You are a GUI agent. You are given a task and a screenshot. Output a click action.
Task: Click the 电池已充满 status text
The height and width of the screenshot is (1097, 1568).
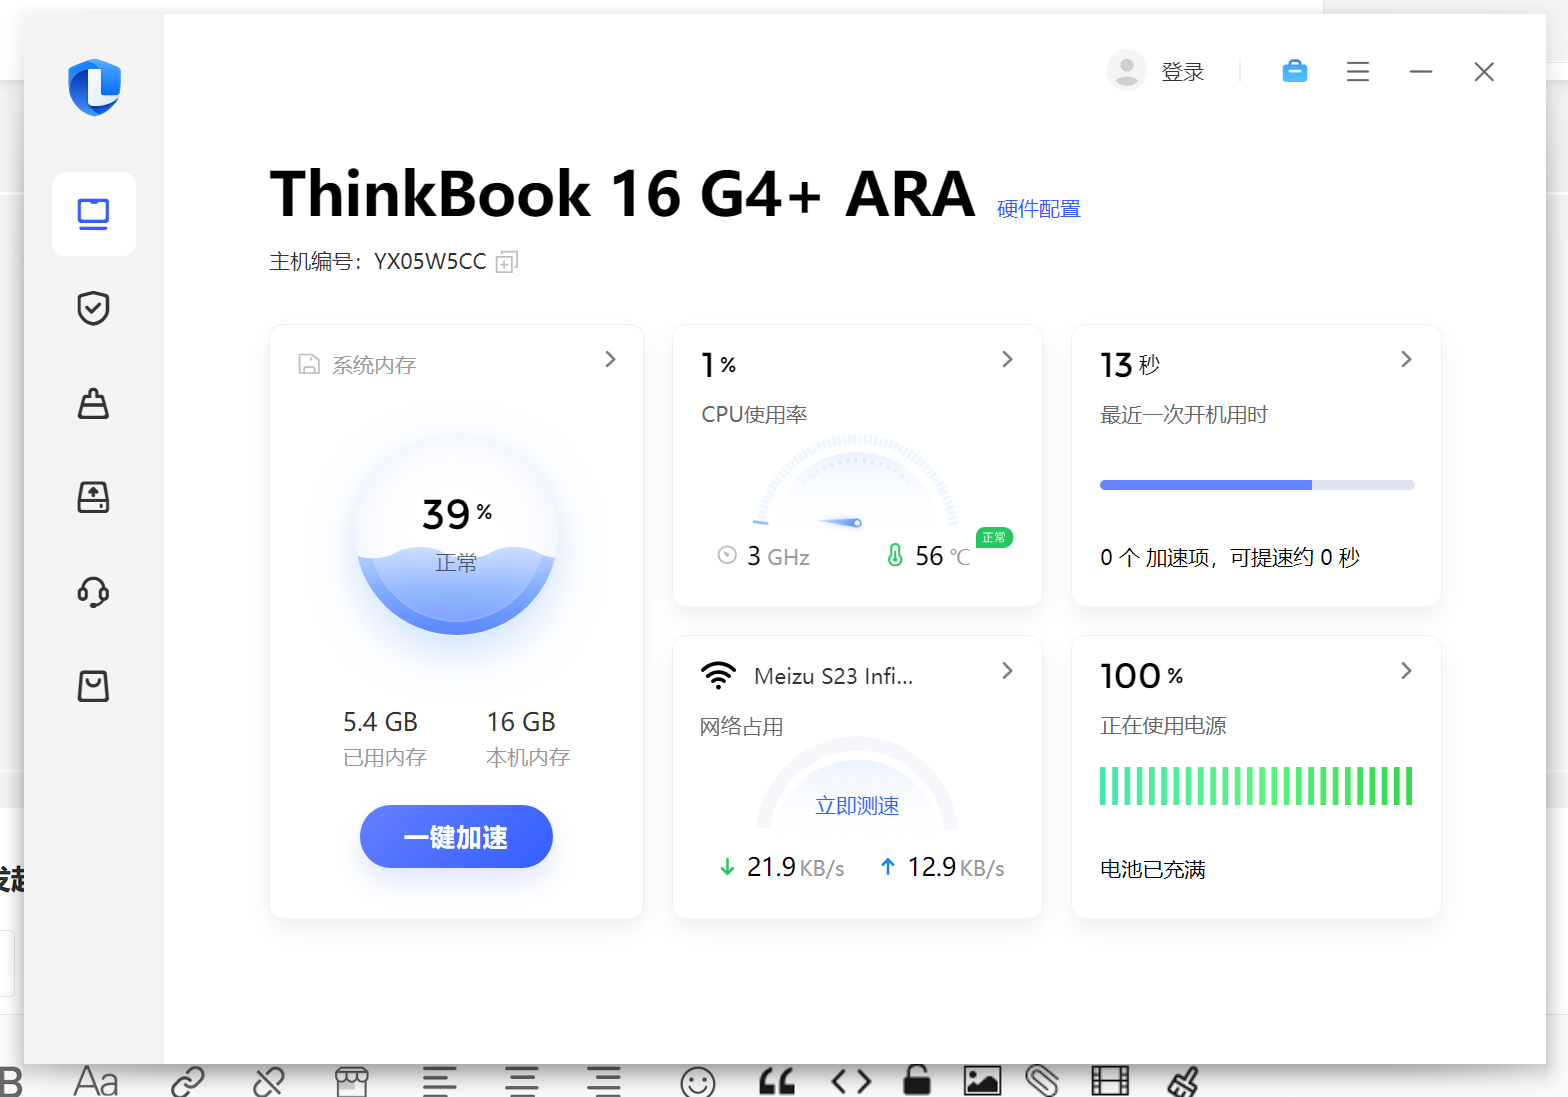tap(1152, 869)
